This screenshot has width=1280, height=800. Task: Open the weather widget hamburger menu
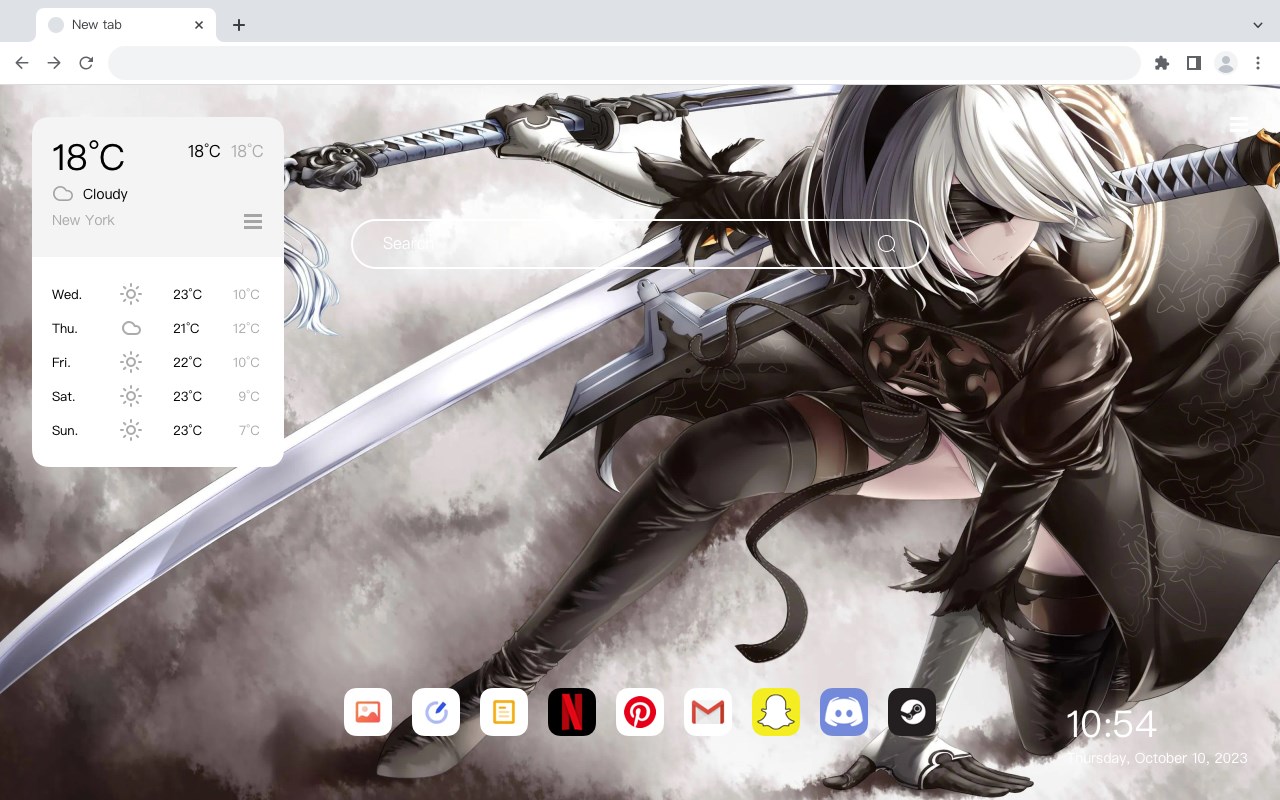[253, 221]
